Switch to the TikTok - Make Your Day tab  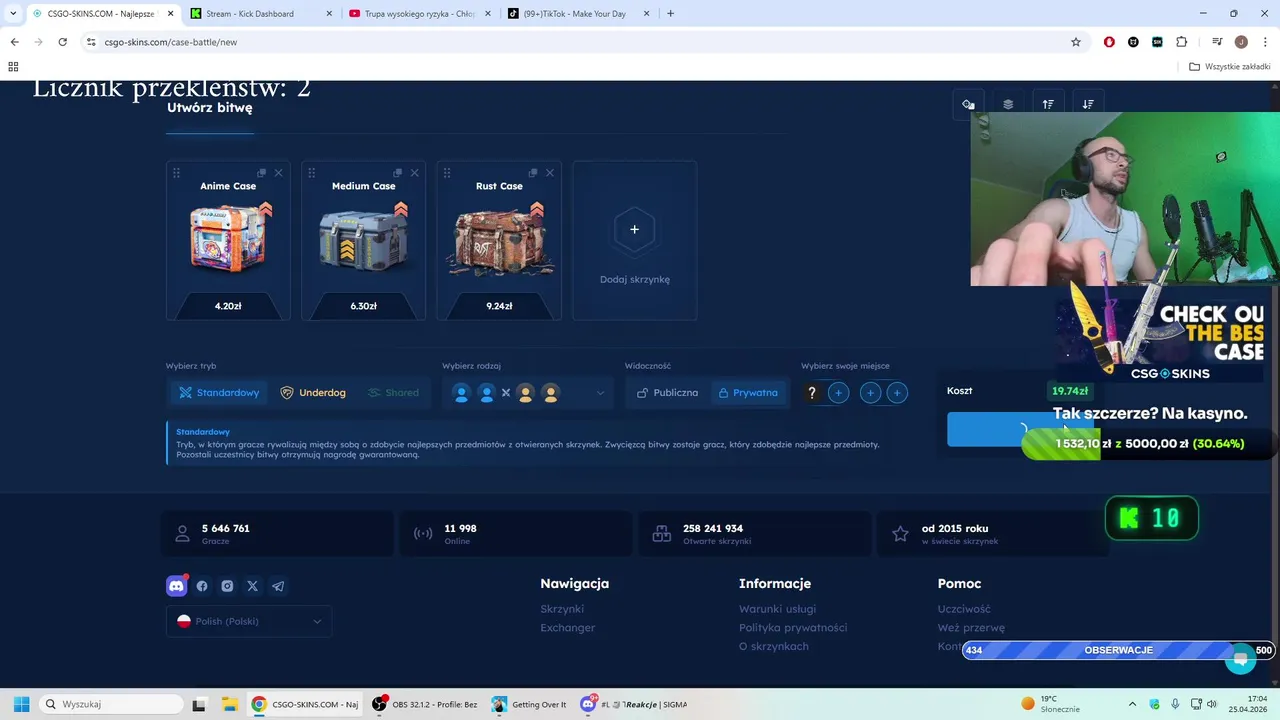click(x=578, y=14)
